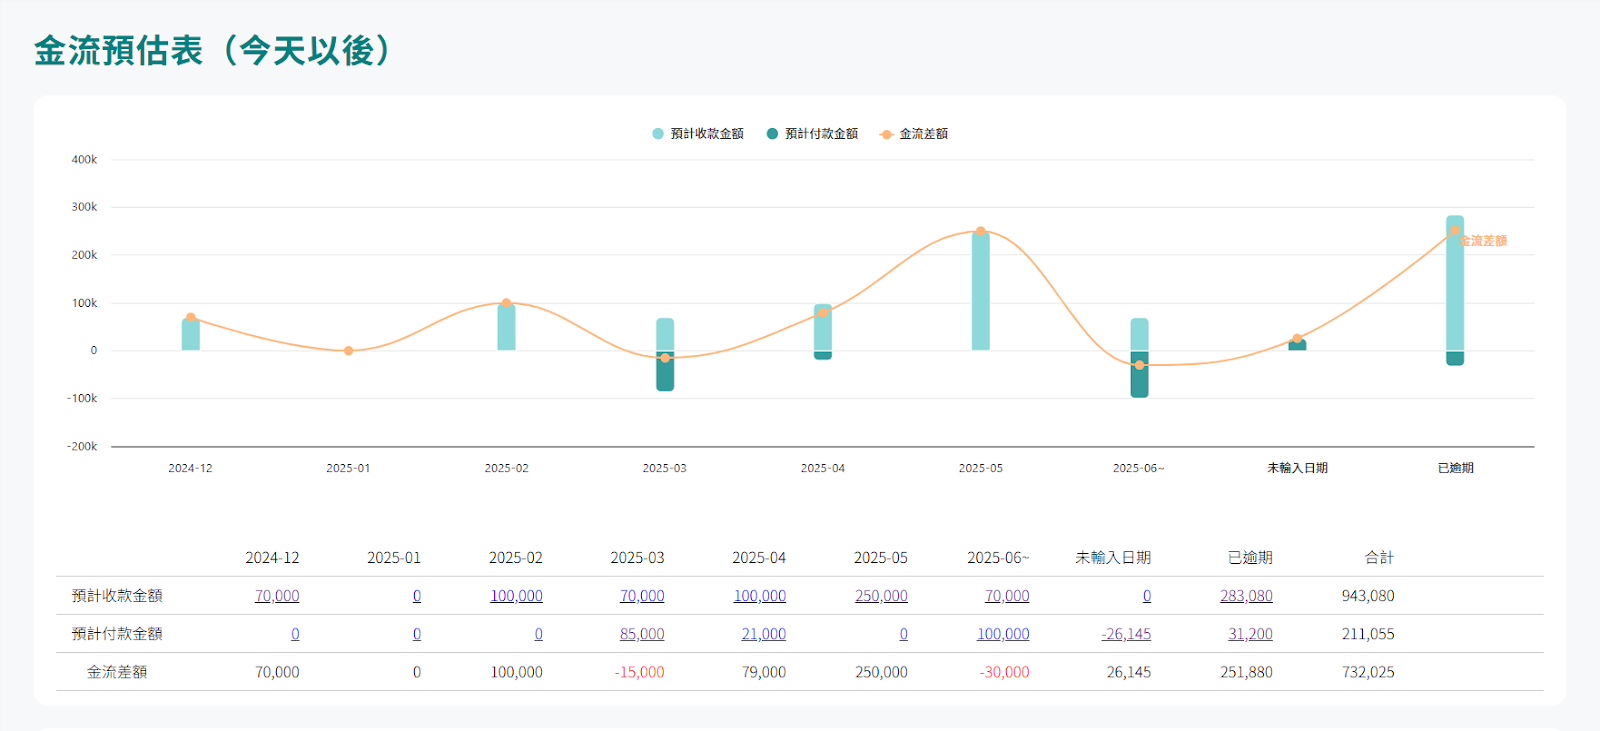Click the -30,000 difference value

pos(1004,672)
